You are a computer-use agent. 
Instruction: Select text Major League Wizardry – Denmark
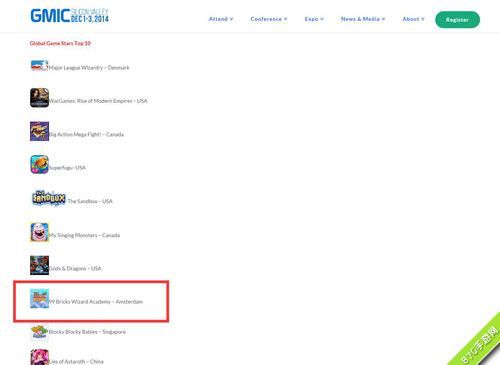tap(89, 68)
